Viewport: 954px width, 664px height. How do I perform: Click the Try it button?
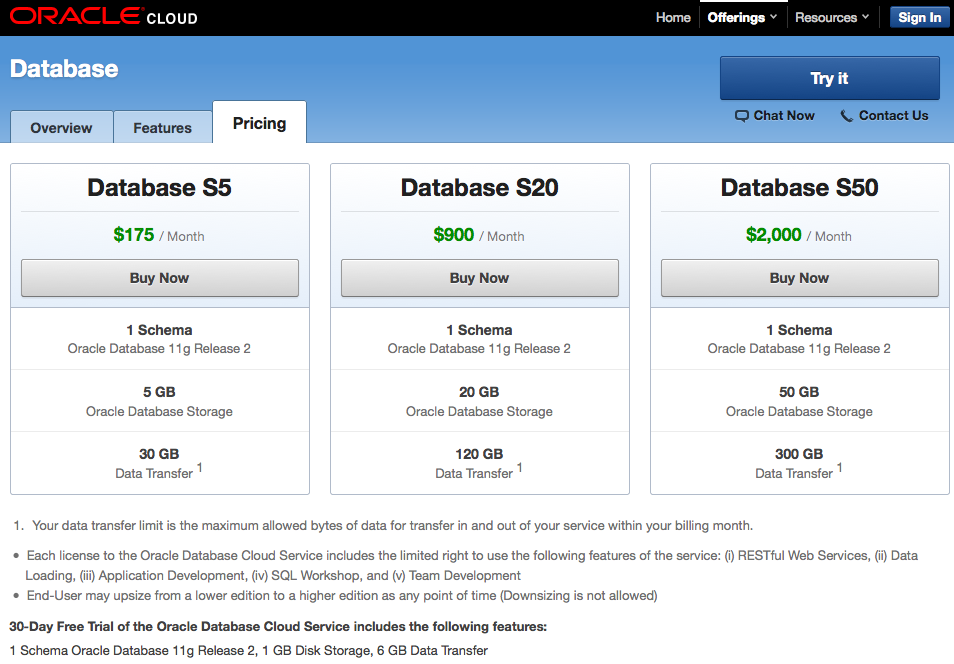[x=830, y=78]
